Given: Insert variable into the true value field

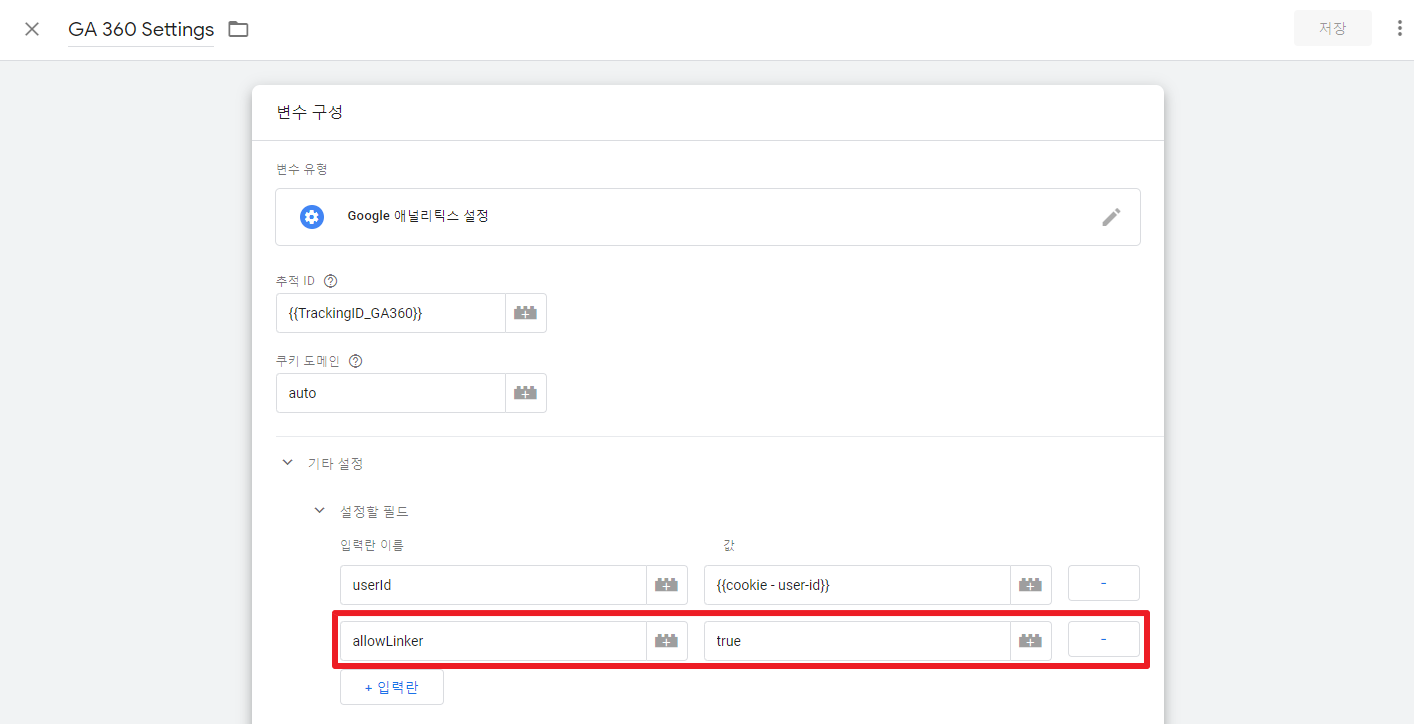Looking at the screenshot, I should (x=1030, y=641).
